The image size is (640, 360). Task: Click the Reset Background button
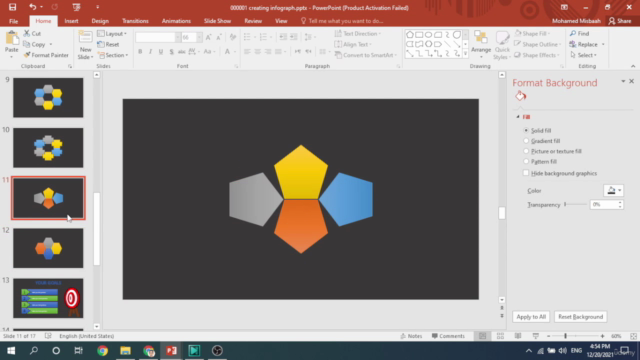(580, 317)
